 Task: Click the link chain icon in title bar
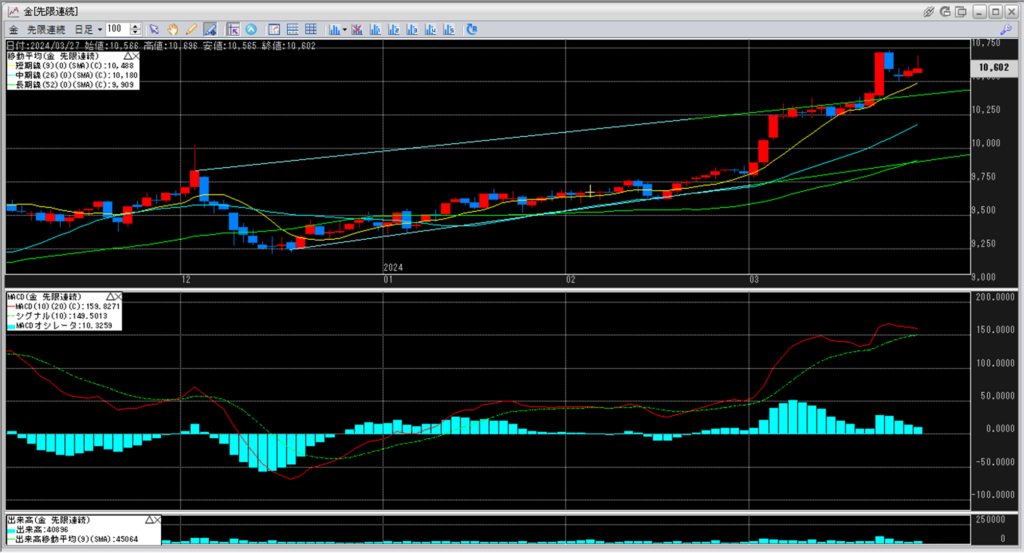[x=929, y=10]
